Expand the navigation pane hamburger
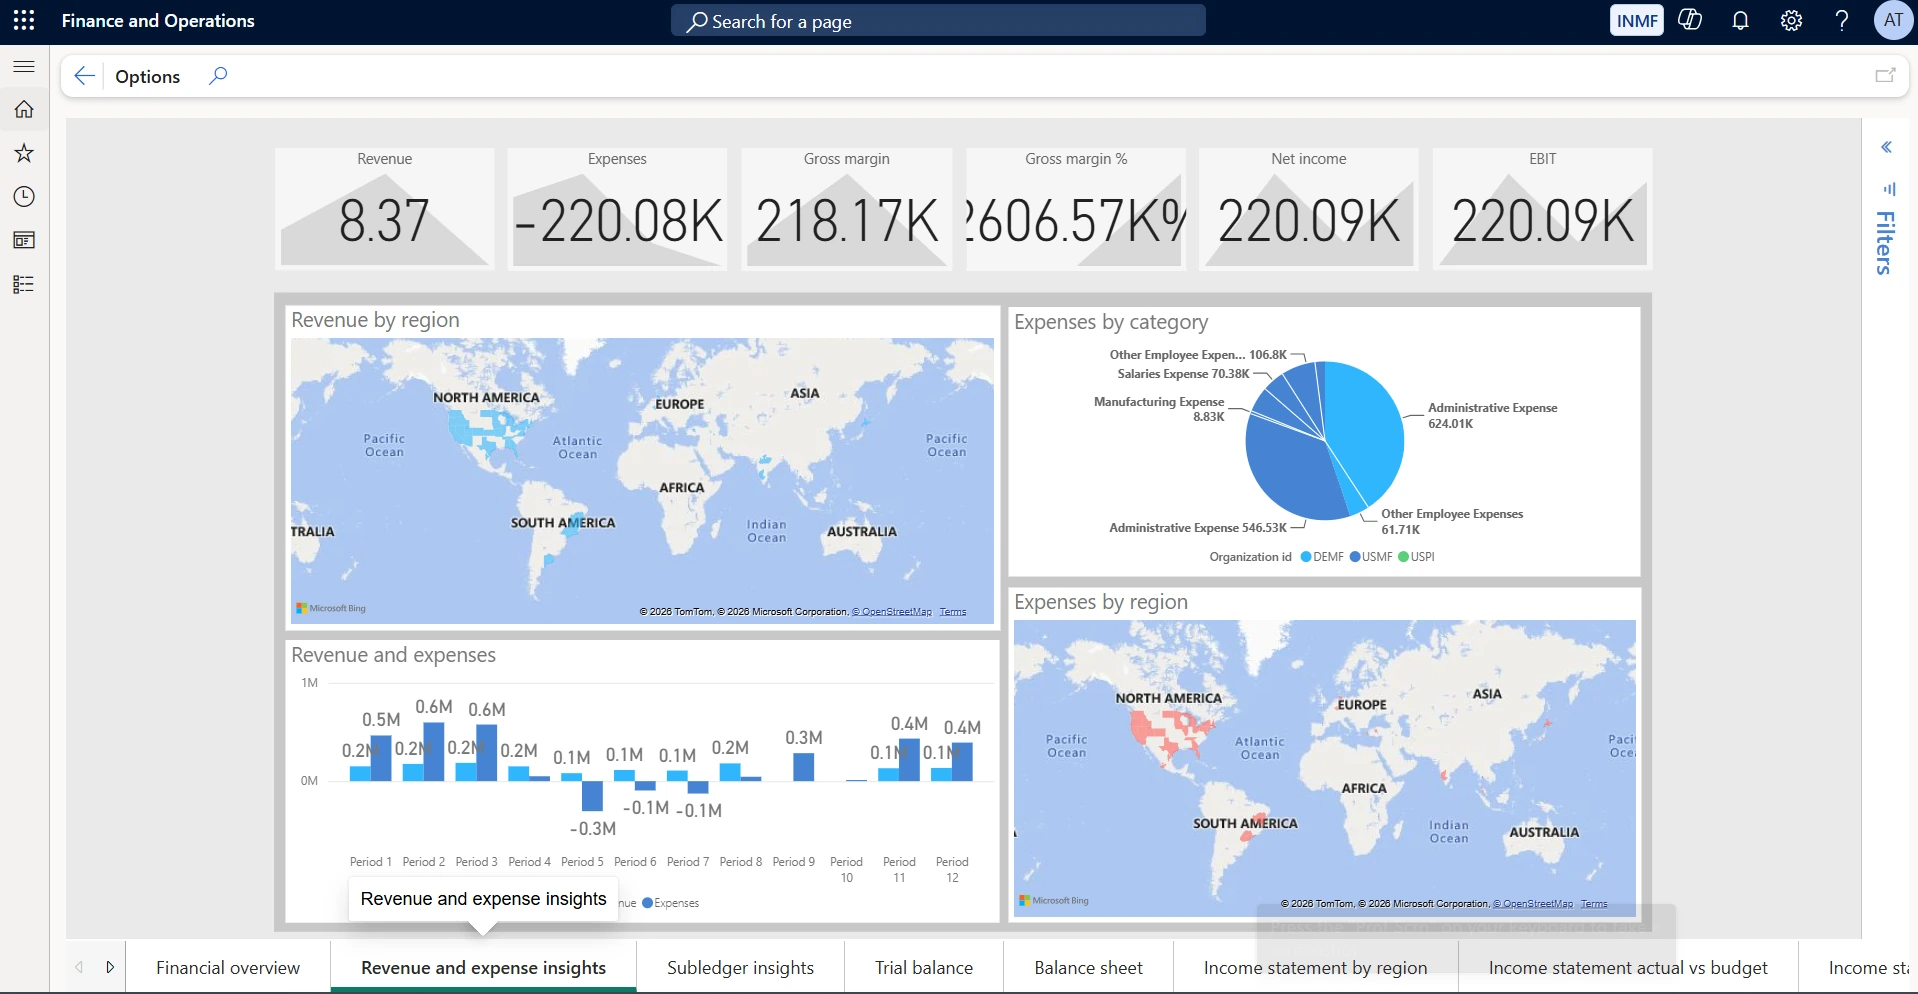The height and width of the screenshot is (994, 1918). tap(24, 67)
